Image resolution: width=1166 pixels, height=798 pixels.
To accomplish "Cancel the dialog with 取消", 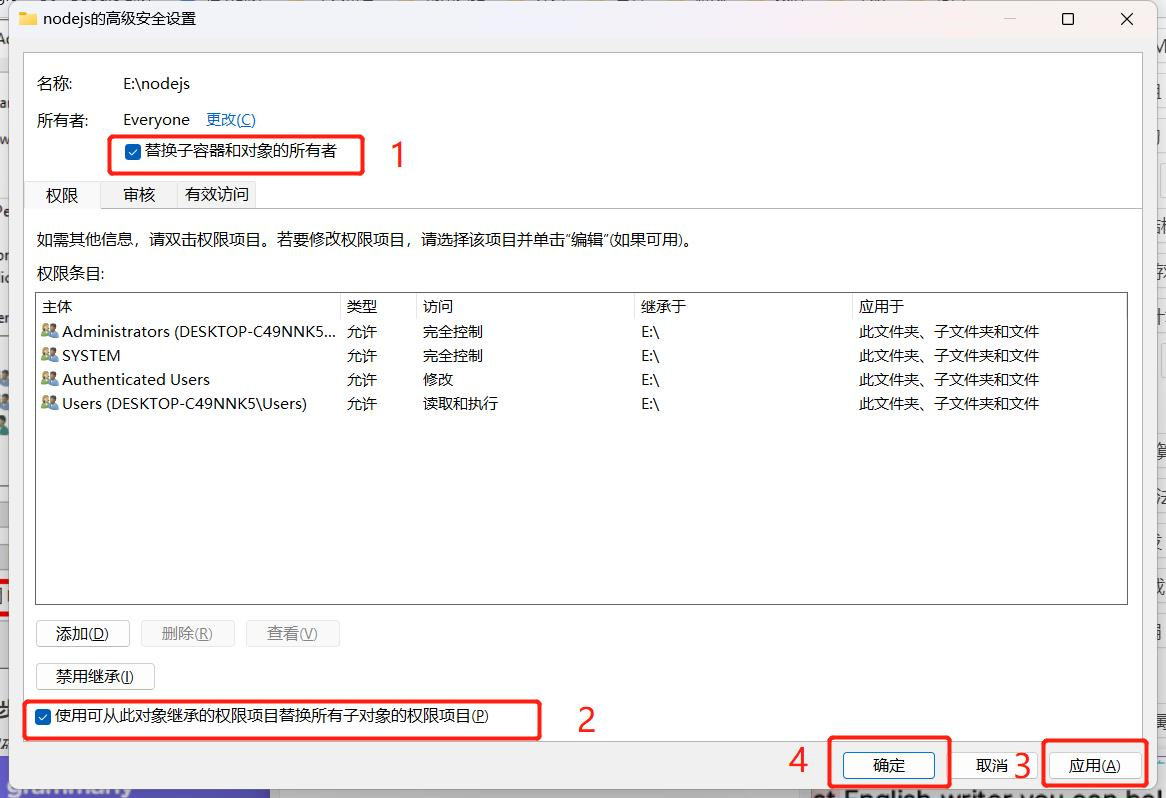I will click(992, 765).
